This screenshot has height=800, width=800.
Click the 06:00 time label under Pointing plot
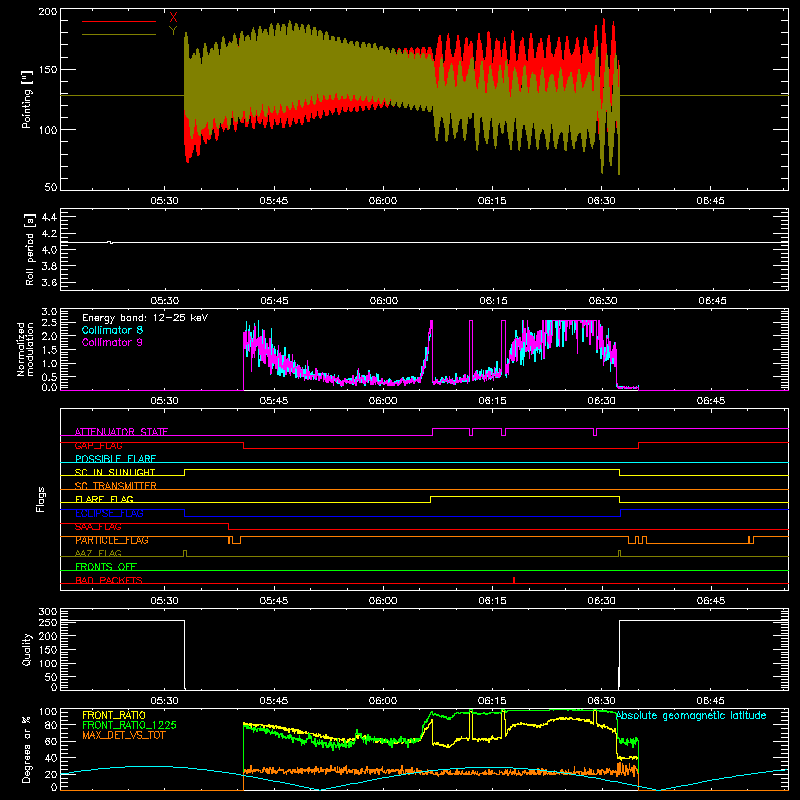coord(383,201)
